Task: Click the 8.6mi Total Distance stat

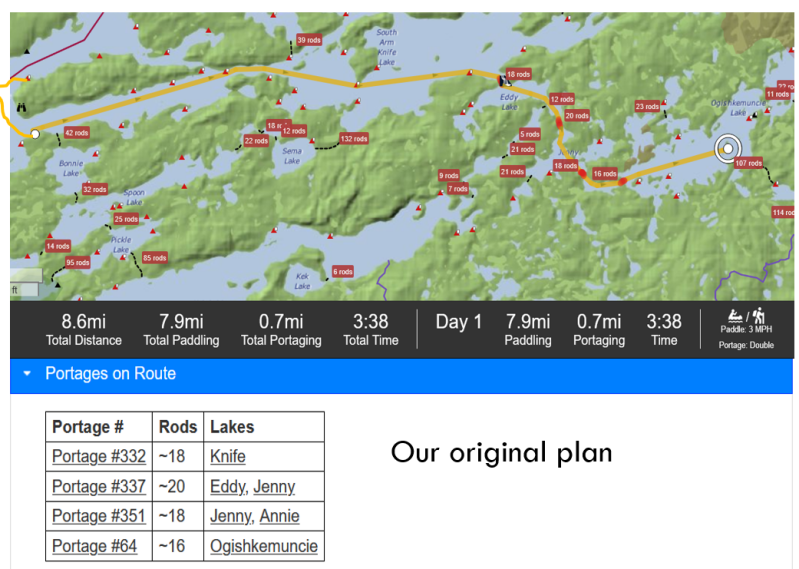Action: click(x=84, y=330)
